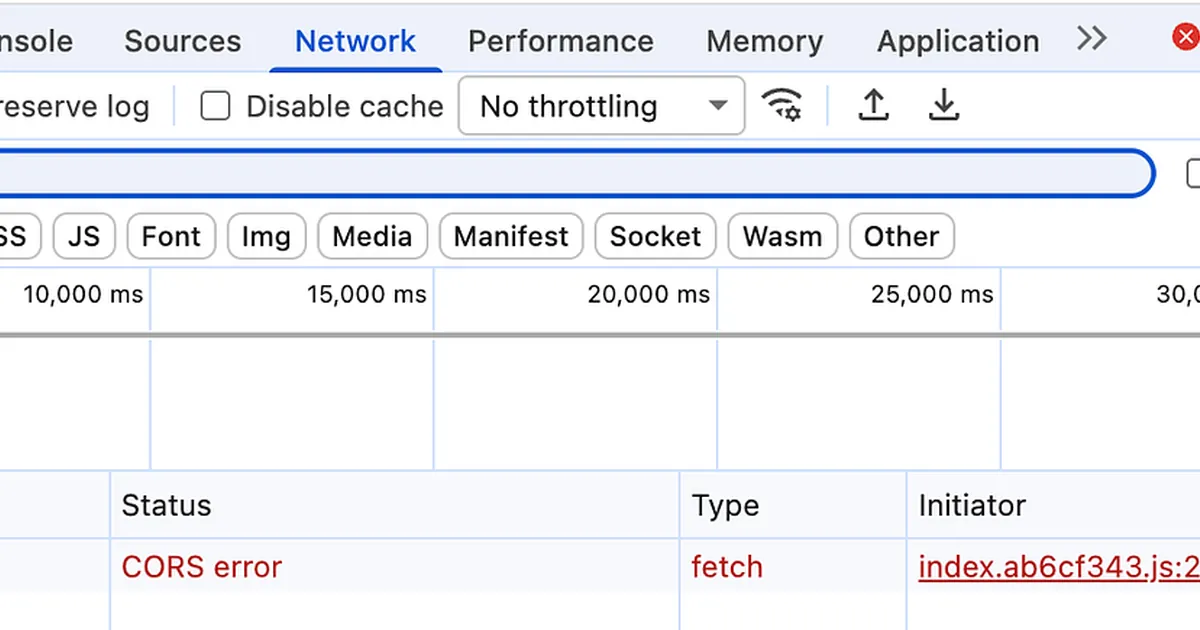Filter requests by JS type
The width and height of the screenshot is (1200, 630).
(x=84, y=237)
